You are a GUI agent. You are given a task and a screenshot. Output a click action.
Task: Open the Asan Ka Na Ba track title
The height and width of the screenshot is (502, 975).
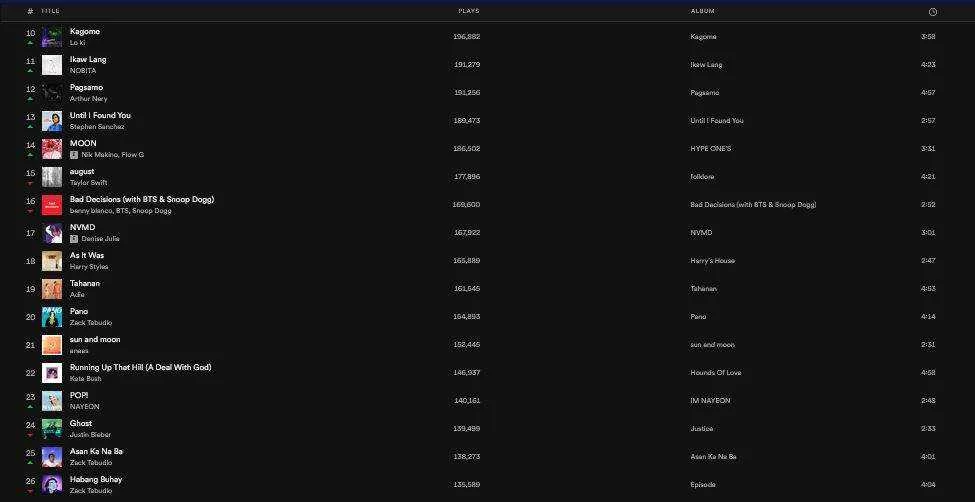coord(96,452)
